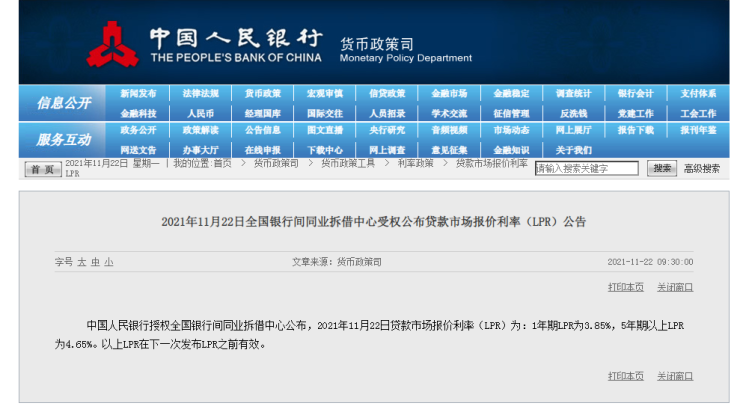This screenshot has height=415, width=740.
Task: Go to 网上调查
Action: 387,150
